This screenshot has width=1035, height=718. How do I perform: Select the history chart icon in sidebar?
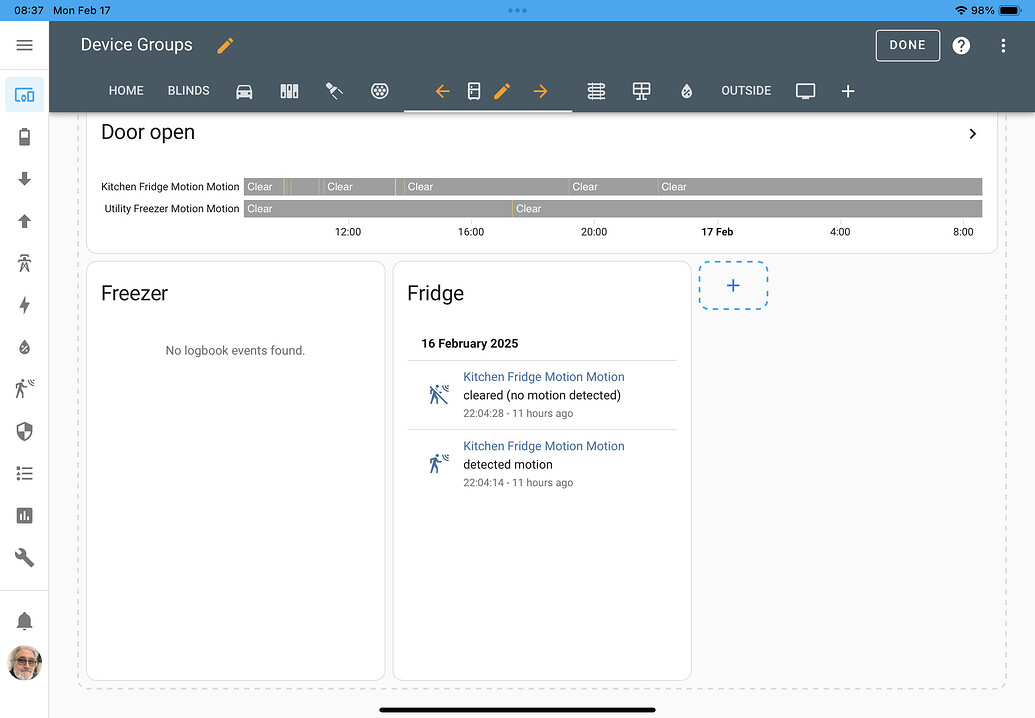24,515
